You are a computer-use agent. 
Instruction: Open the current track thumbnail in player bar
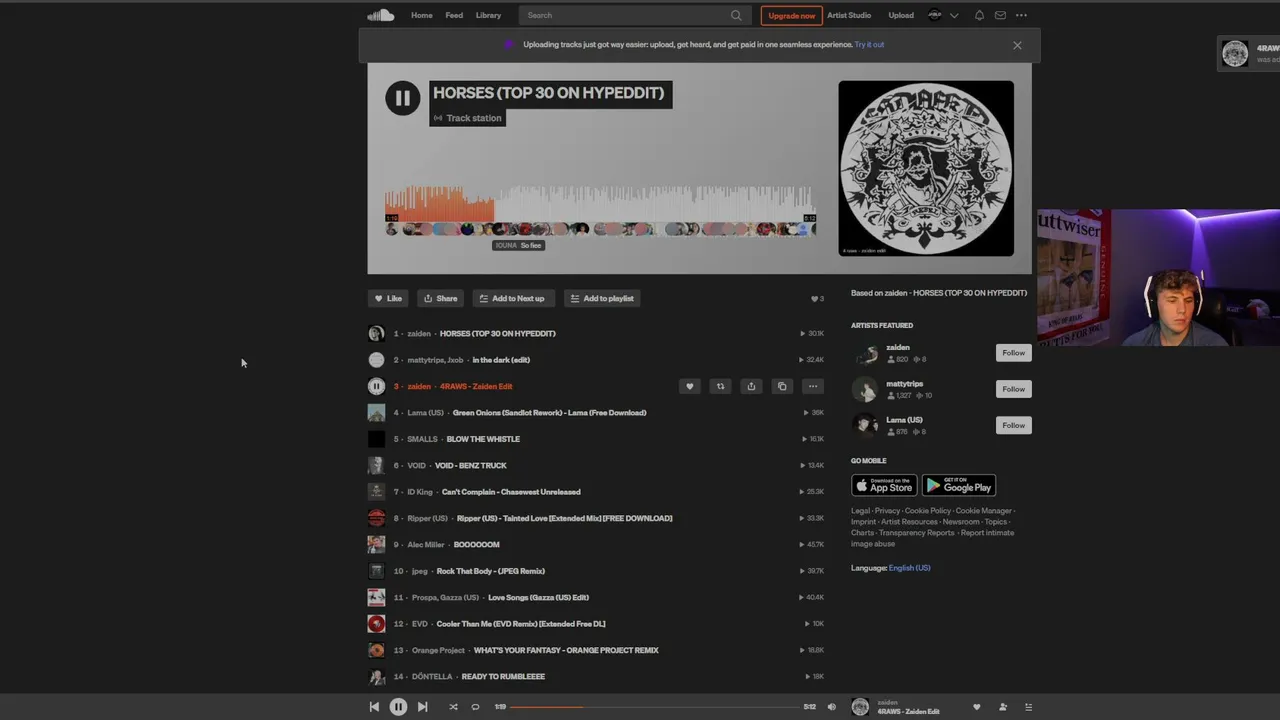click(860, 707)
